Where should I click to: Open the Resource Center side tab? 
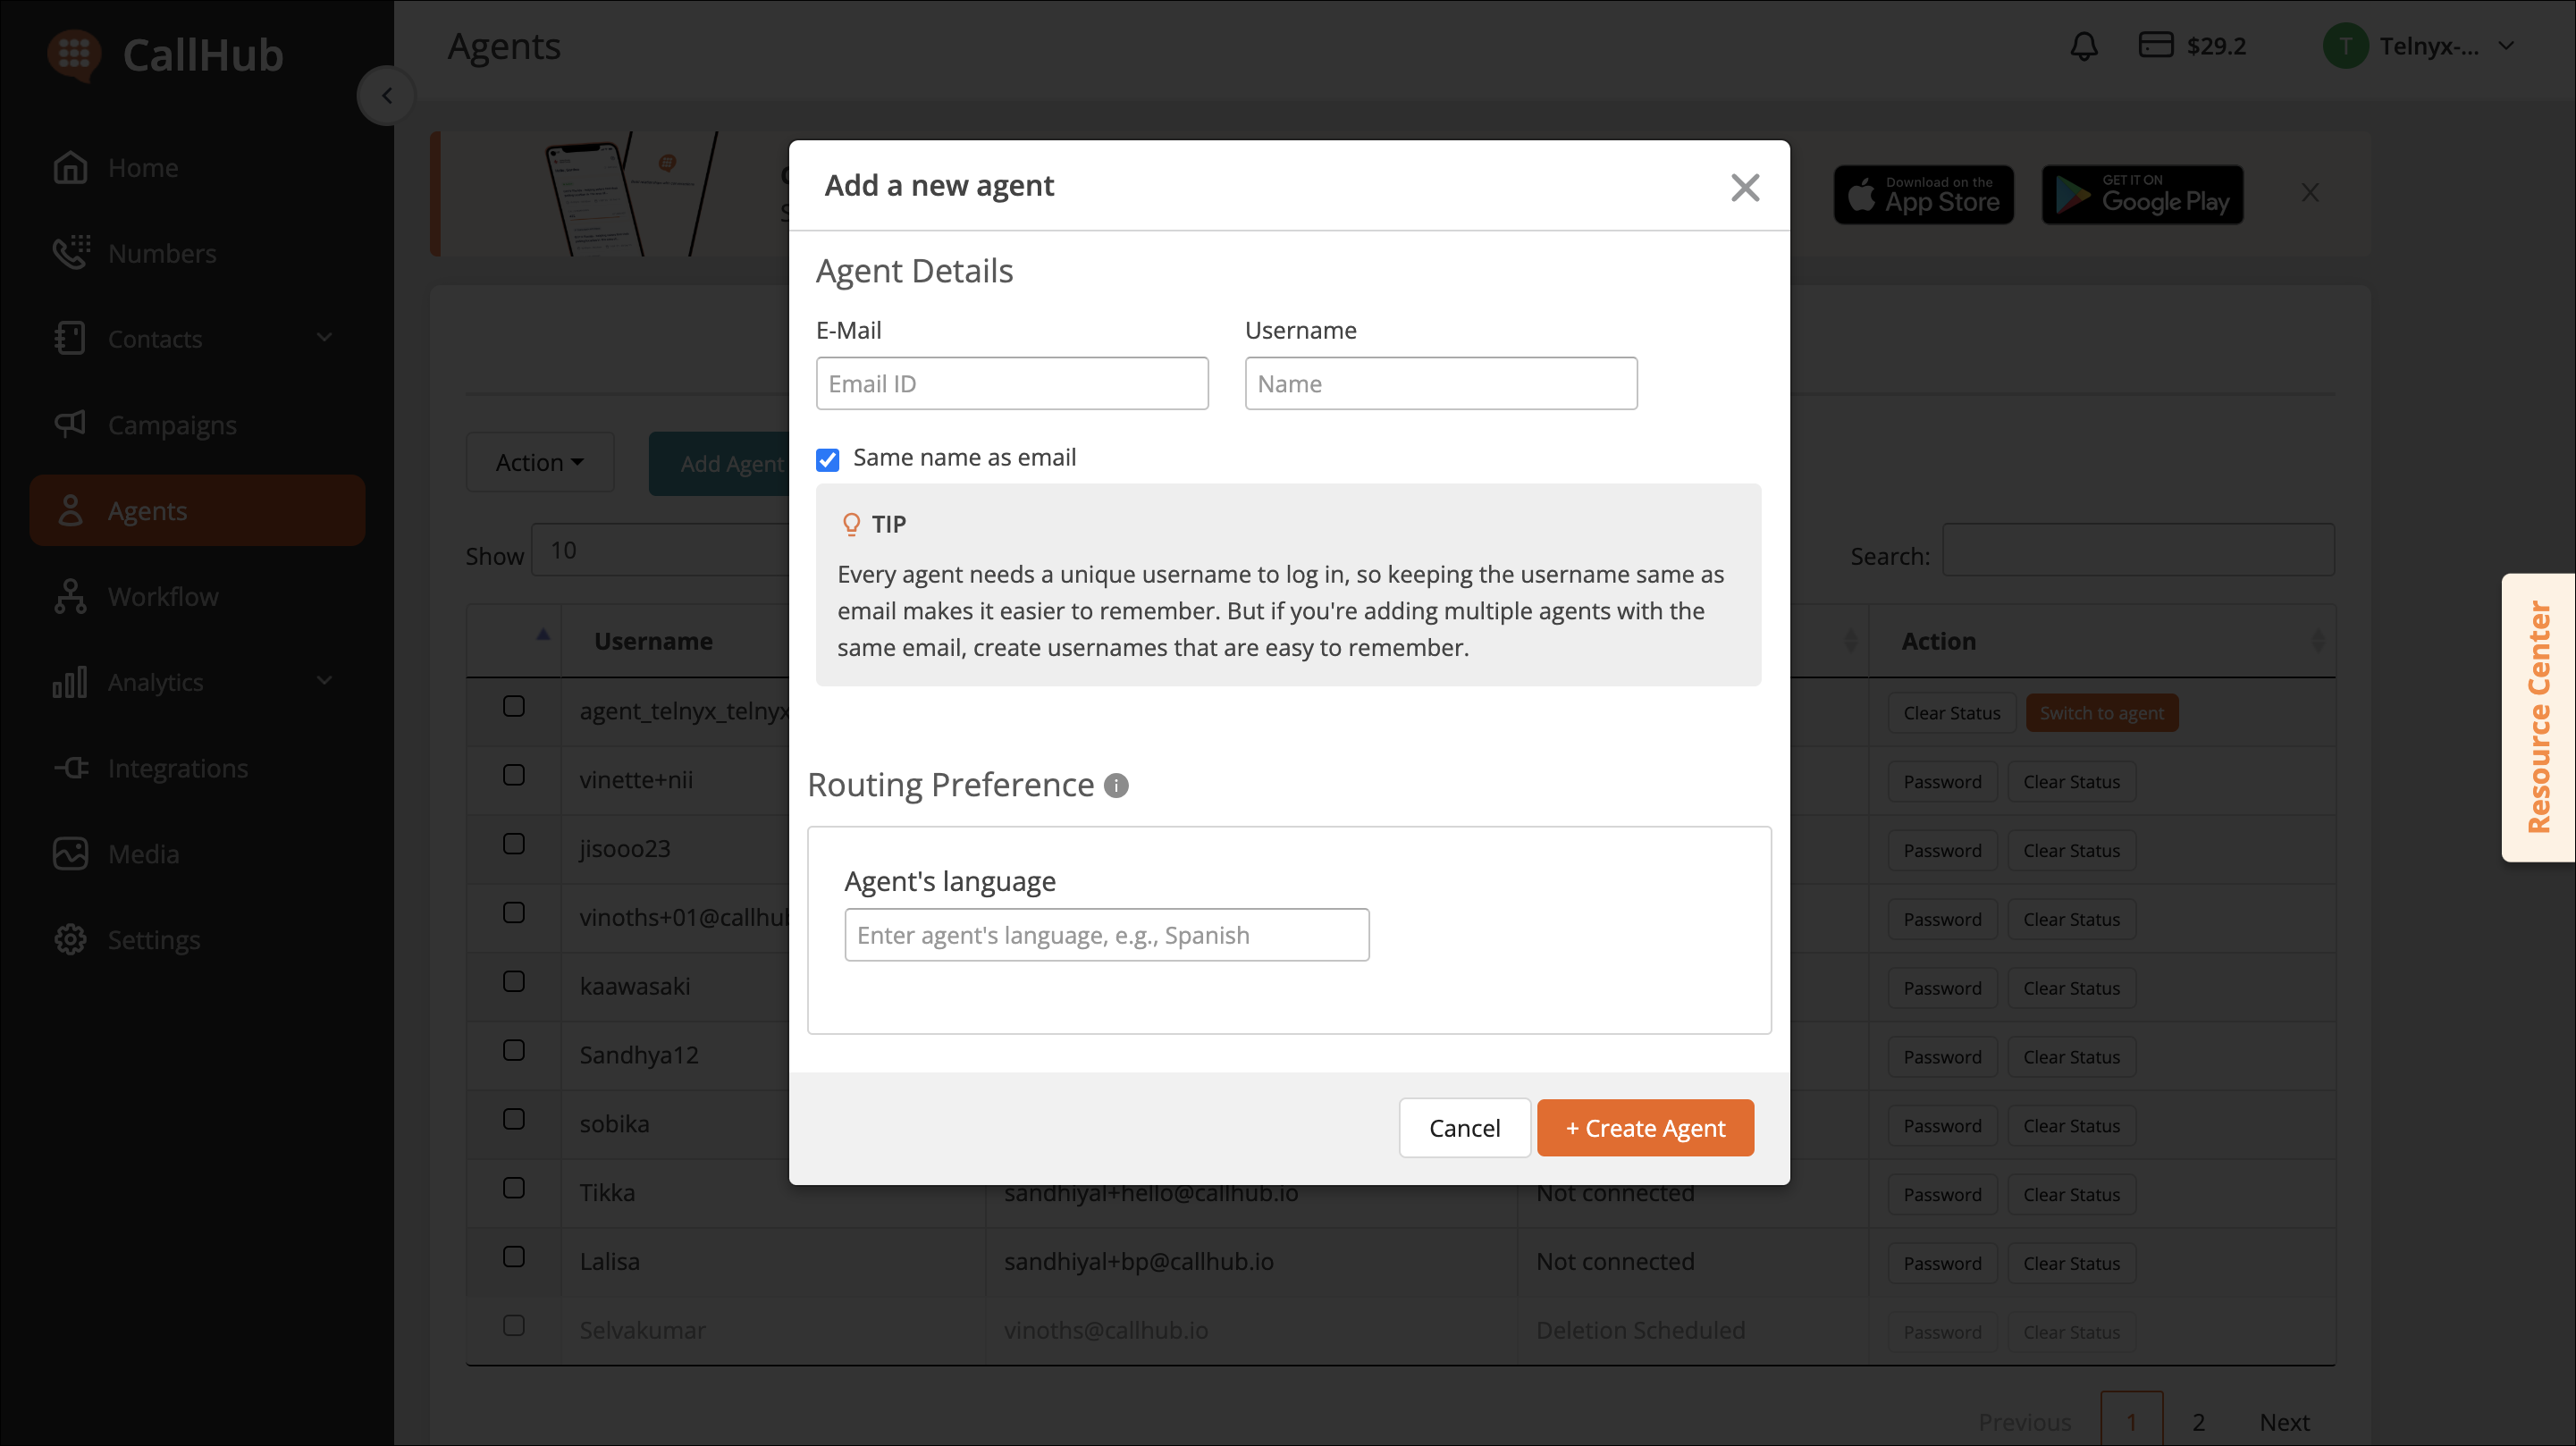pyautogui.click(x=2538, y=717)
